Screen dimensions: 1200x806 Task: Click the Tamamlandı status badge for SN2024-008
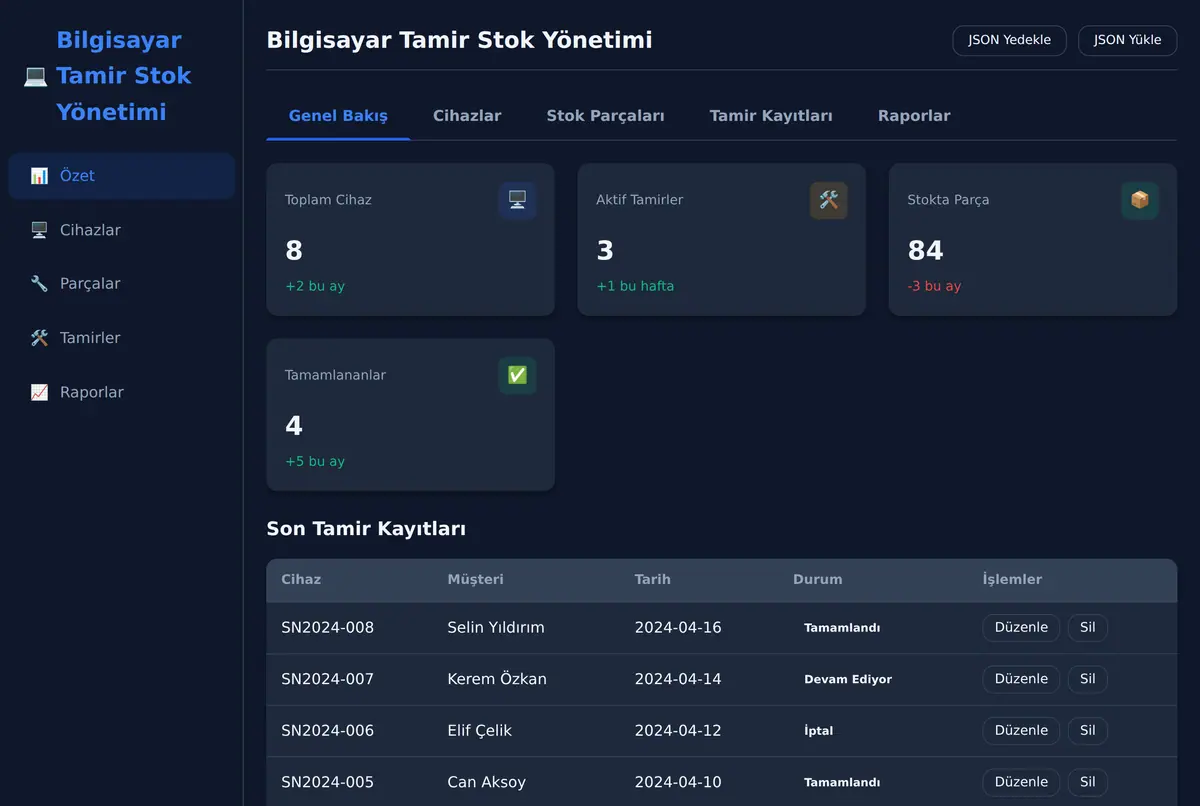(x=842, y=628)
